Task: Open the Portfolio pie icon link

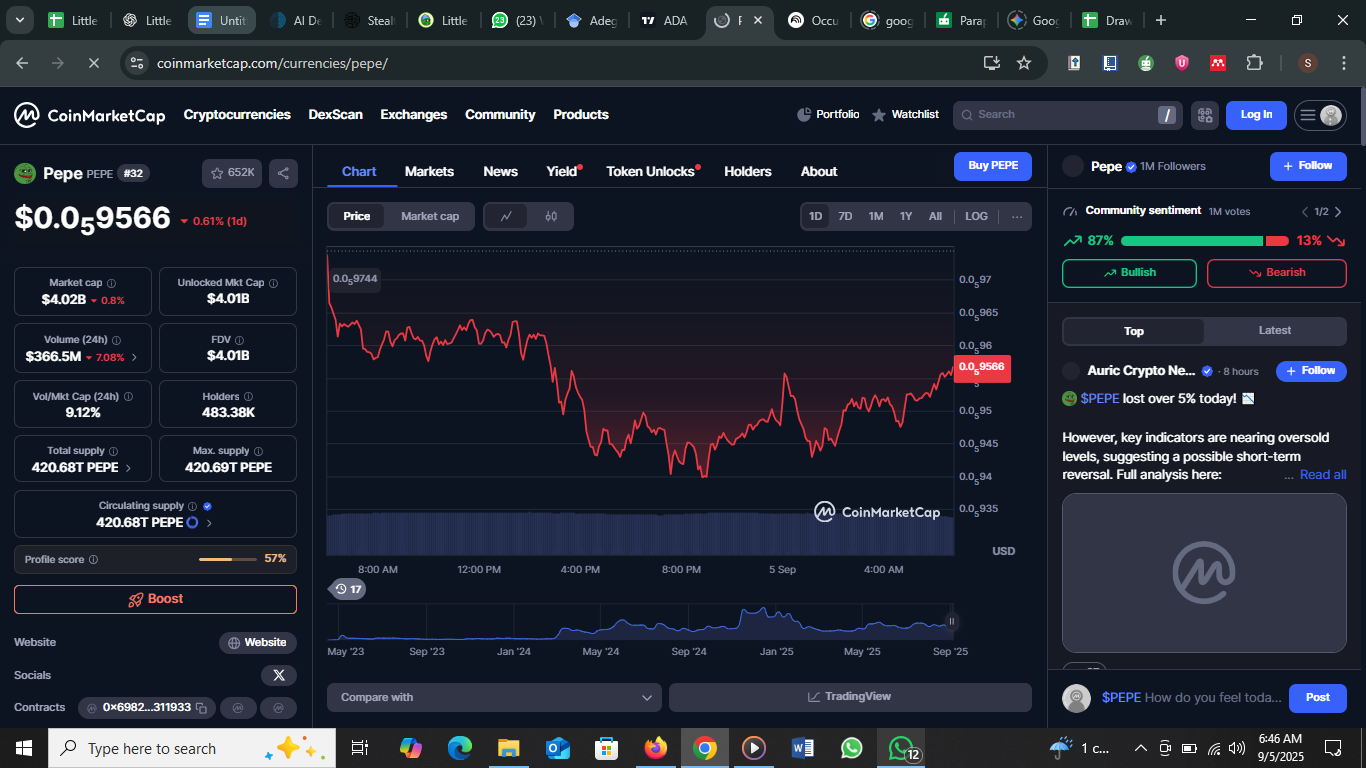Action: pos(828,115)
